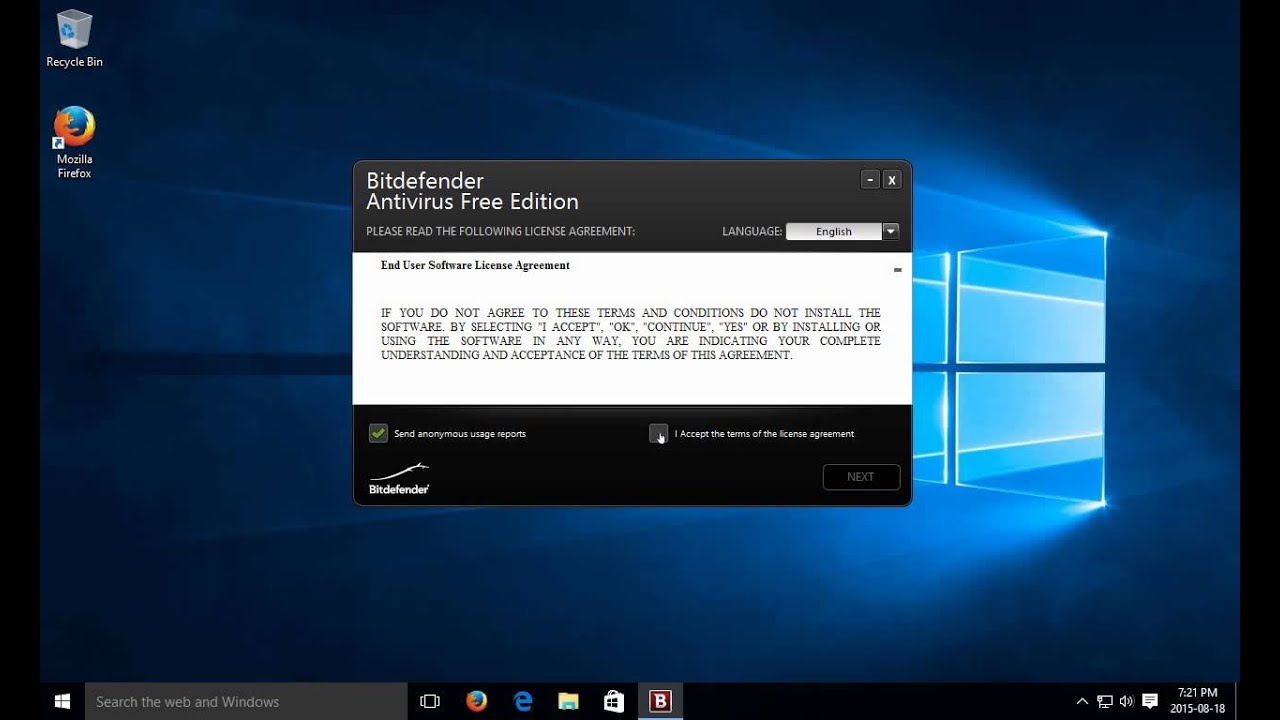Open the language dropdown arrow
Viewport: 1280px width, 720px height.
891,231
